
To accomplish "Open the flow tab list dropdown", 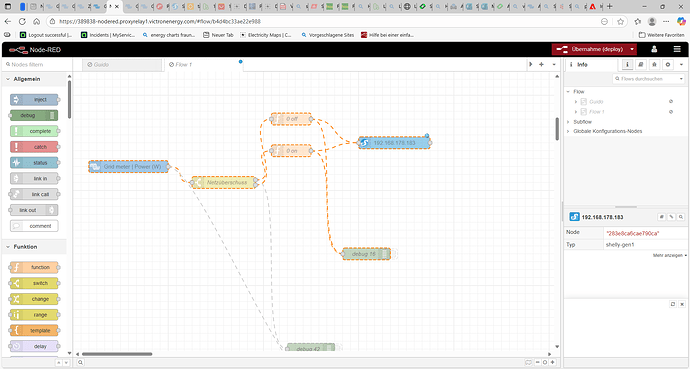I will tap(554, 65).
